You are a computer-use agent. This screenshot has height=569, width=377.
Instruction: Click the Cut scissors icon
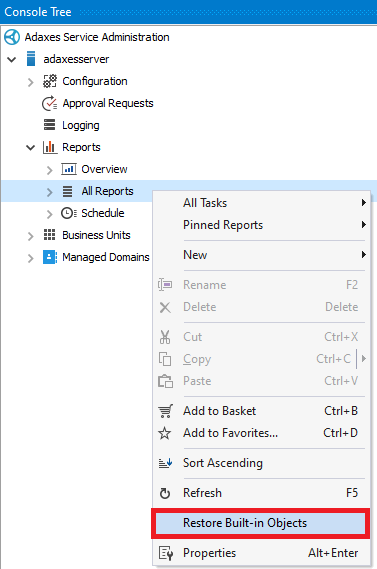165,337
